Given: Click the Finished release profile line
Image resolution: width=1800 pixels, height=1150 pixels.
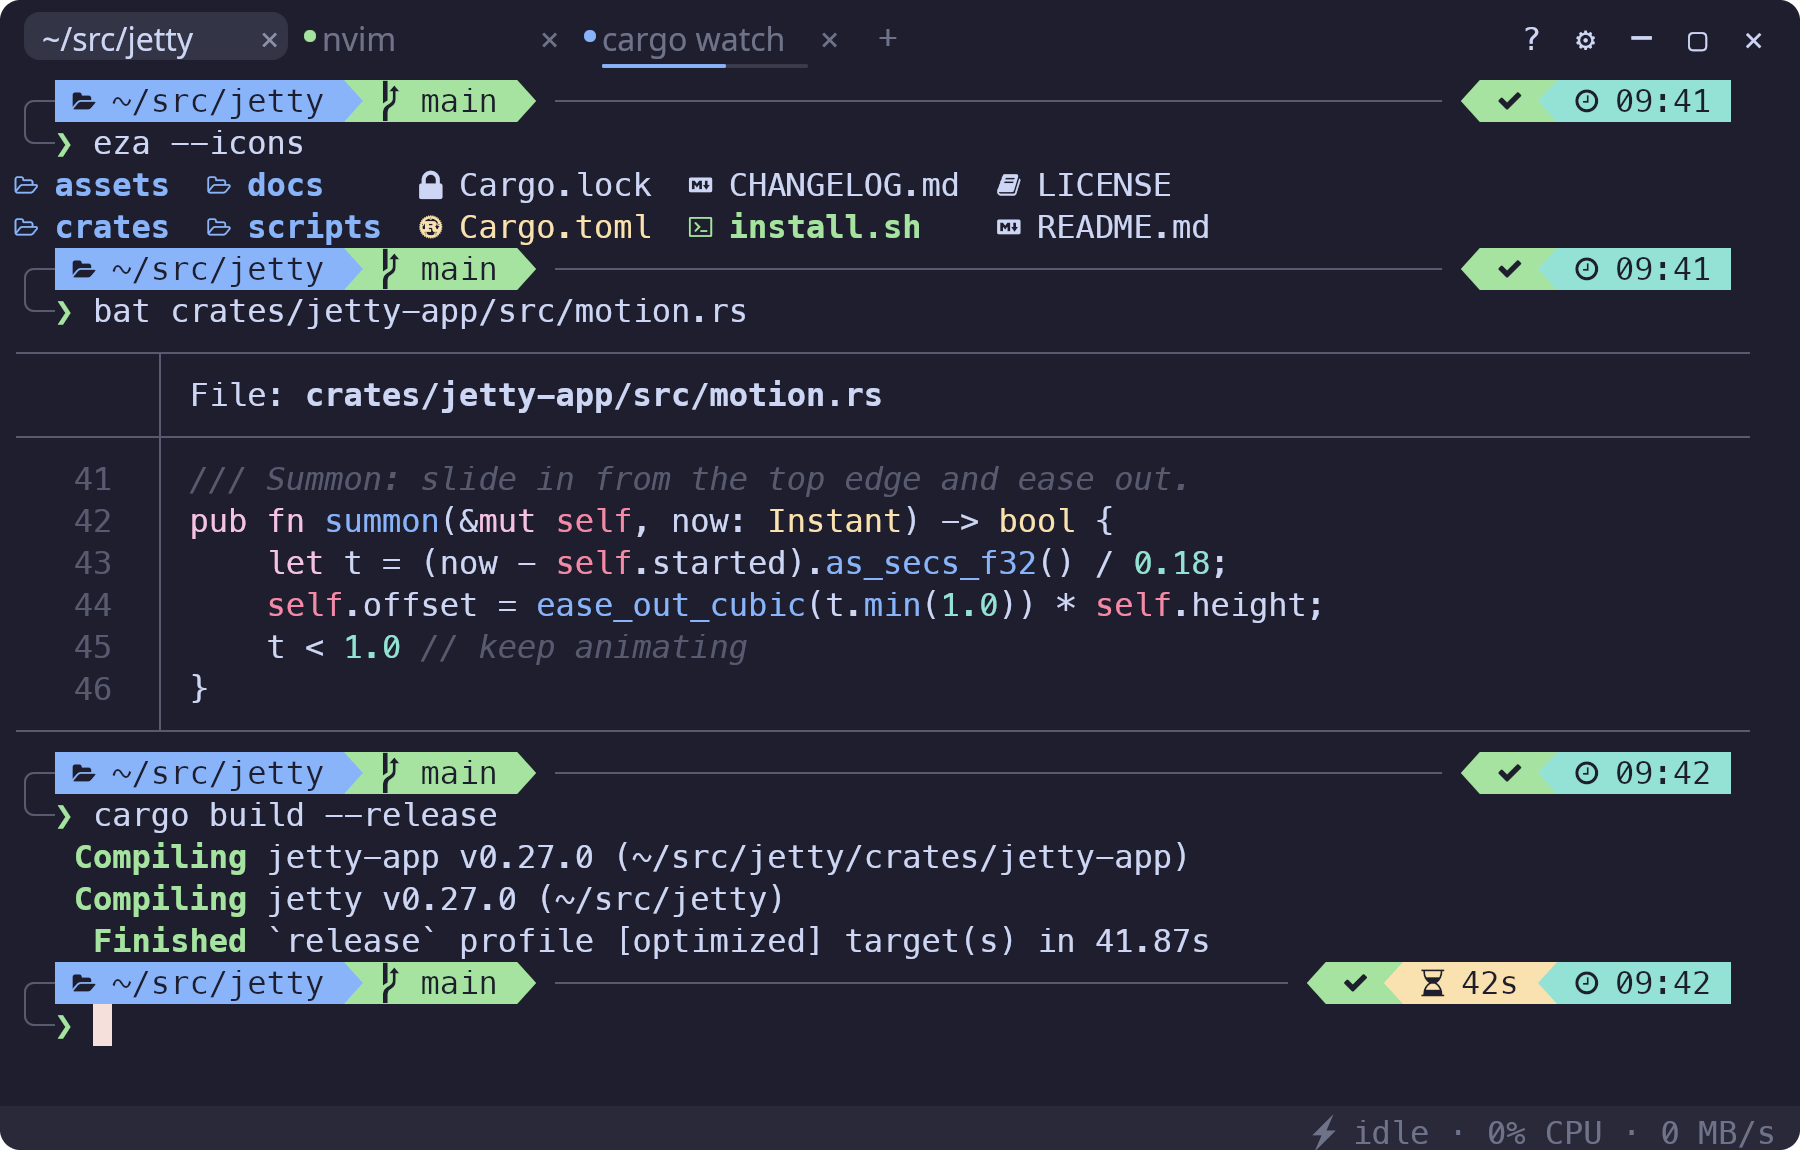Looking at the screenshot, I should [x=651, y=941].
